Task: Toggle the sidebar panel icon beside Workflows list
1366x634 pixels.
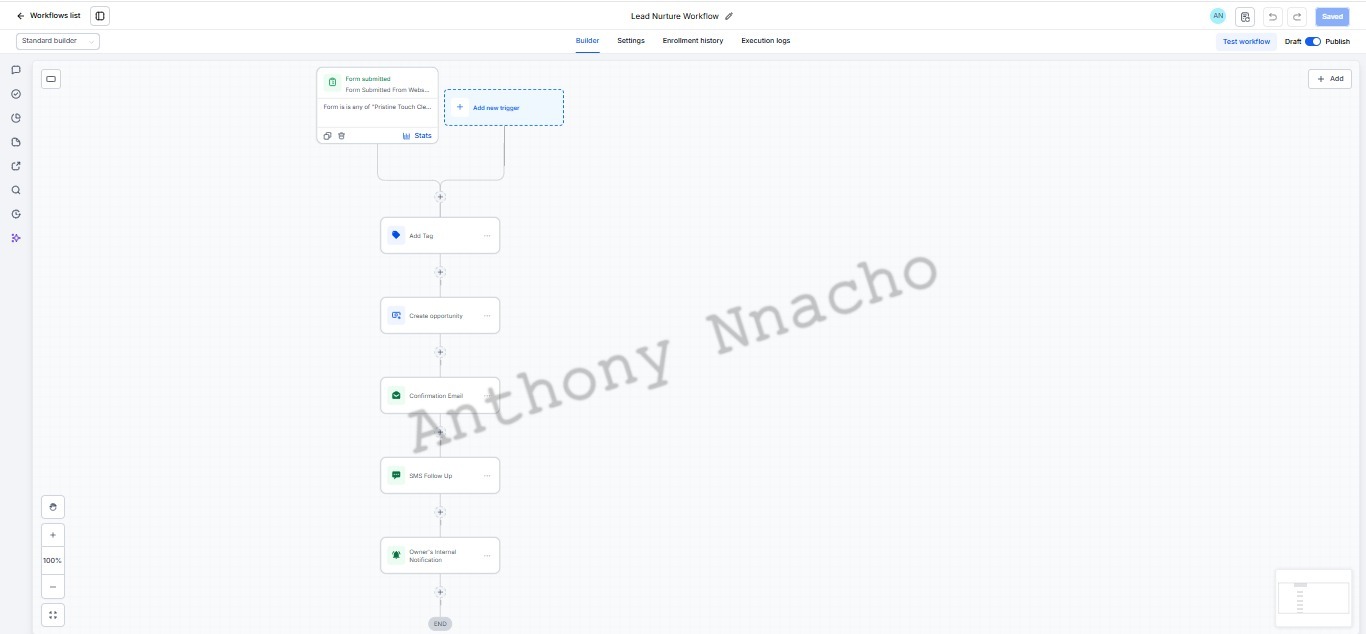Action: click(99, 16)
